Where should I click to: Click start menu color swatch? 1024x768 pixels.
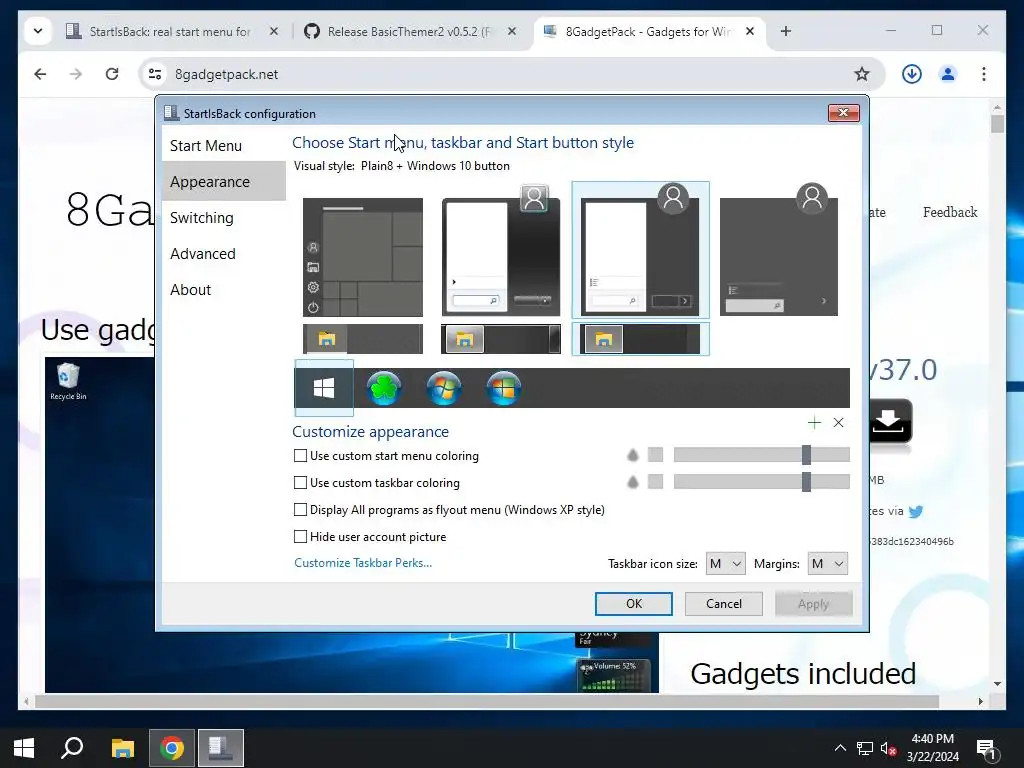click(656, 455)
